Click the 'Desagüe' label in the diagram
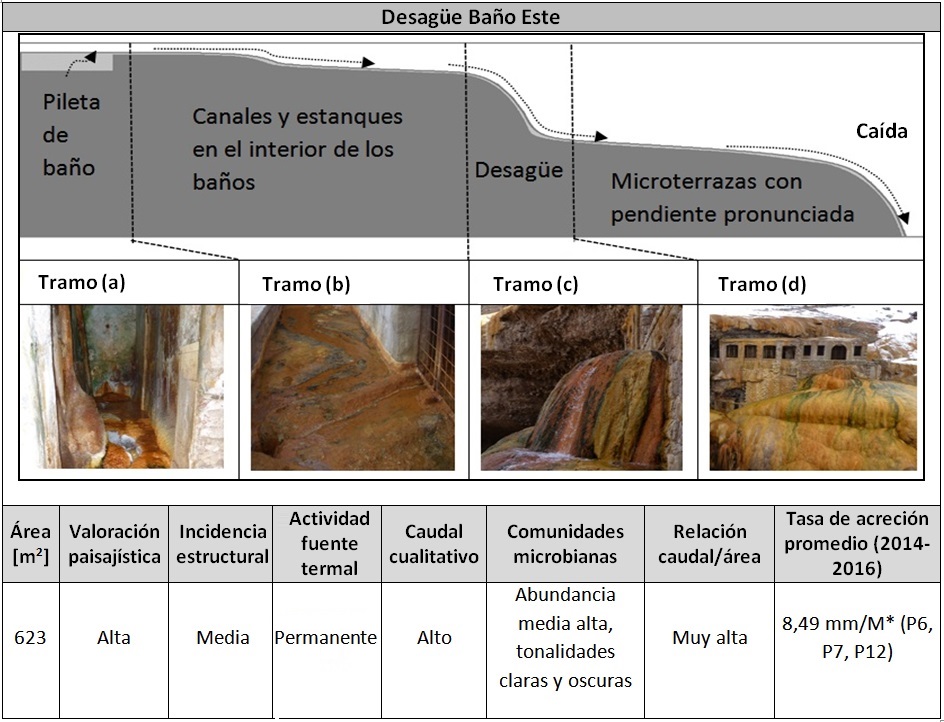The image size is (944, 722). pos(518,170)
